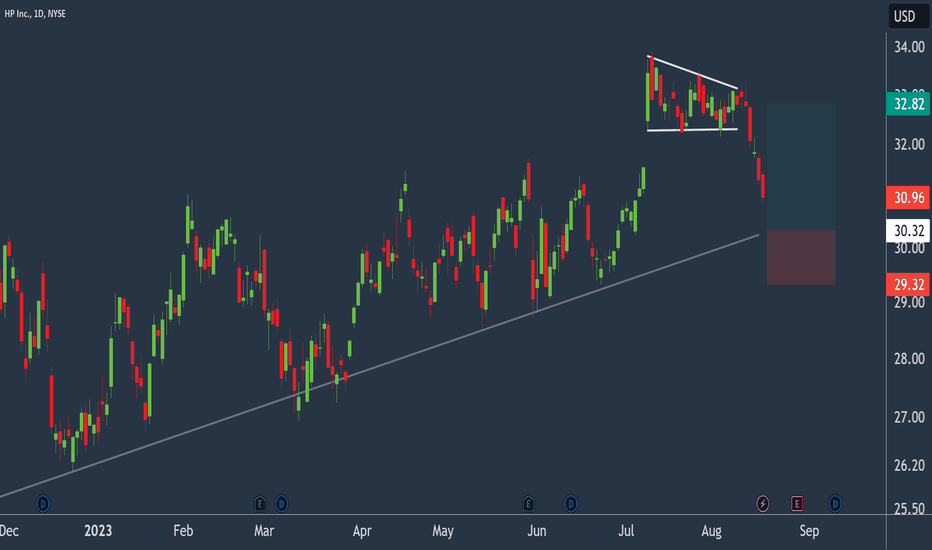Click the 32.00 price axis label
Image resolution: width=932 pixels, height=550 pixels.
(x=909, y=144)
